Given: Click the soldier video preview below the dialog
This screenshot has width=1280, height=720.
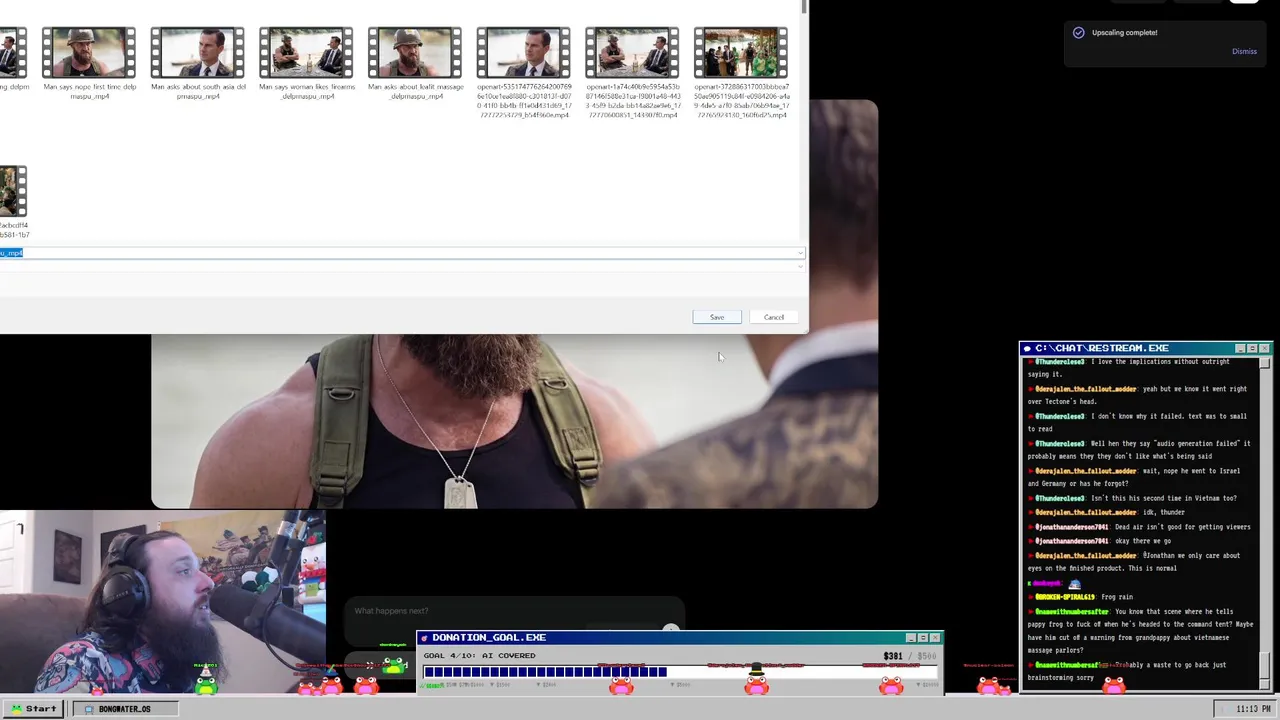Looking at the screenshot, I should pyautogui.click(x=515, y=421).
